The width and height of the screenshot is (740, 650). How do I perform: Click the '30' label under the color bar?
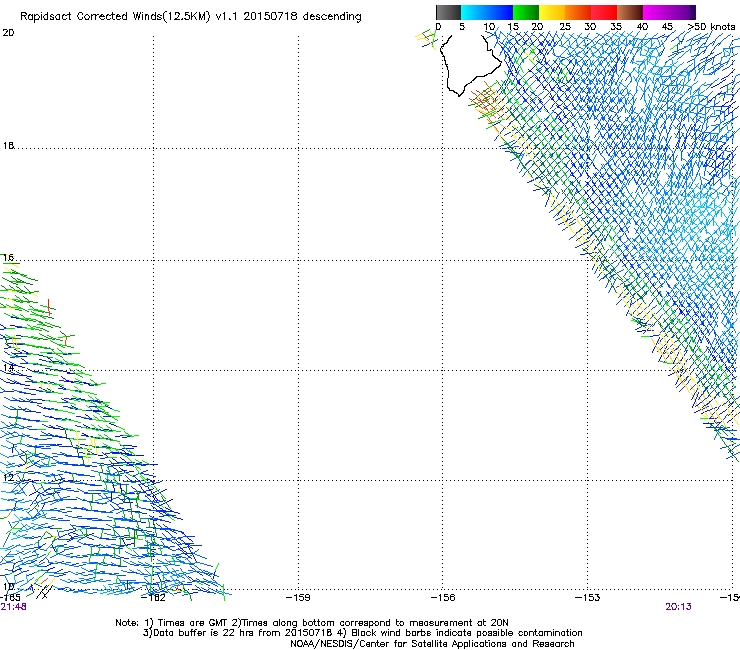[590, 27]
